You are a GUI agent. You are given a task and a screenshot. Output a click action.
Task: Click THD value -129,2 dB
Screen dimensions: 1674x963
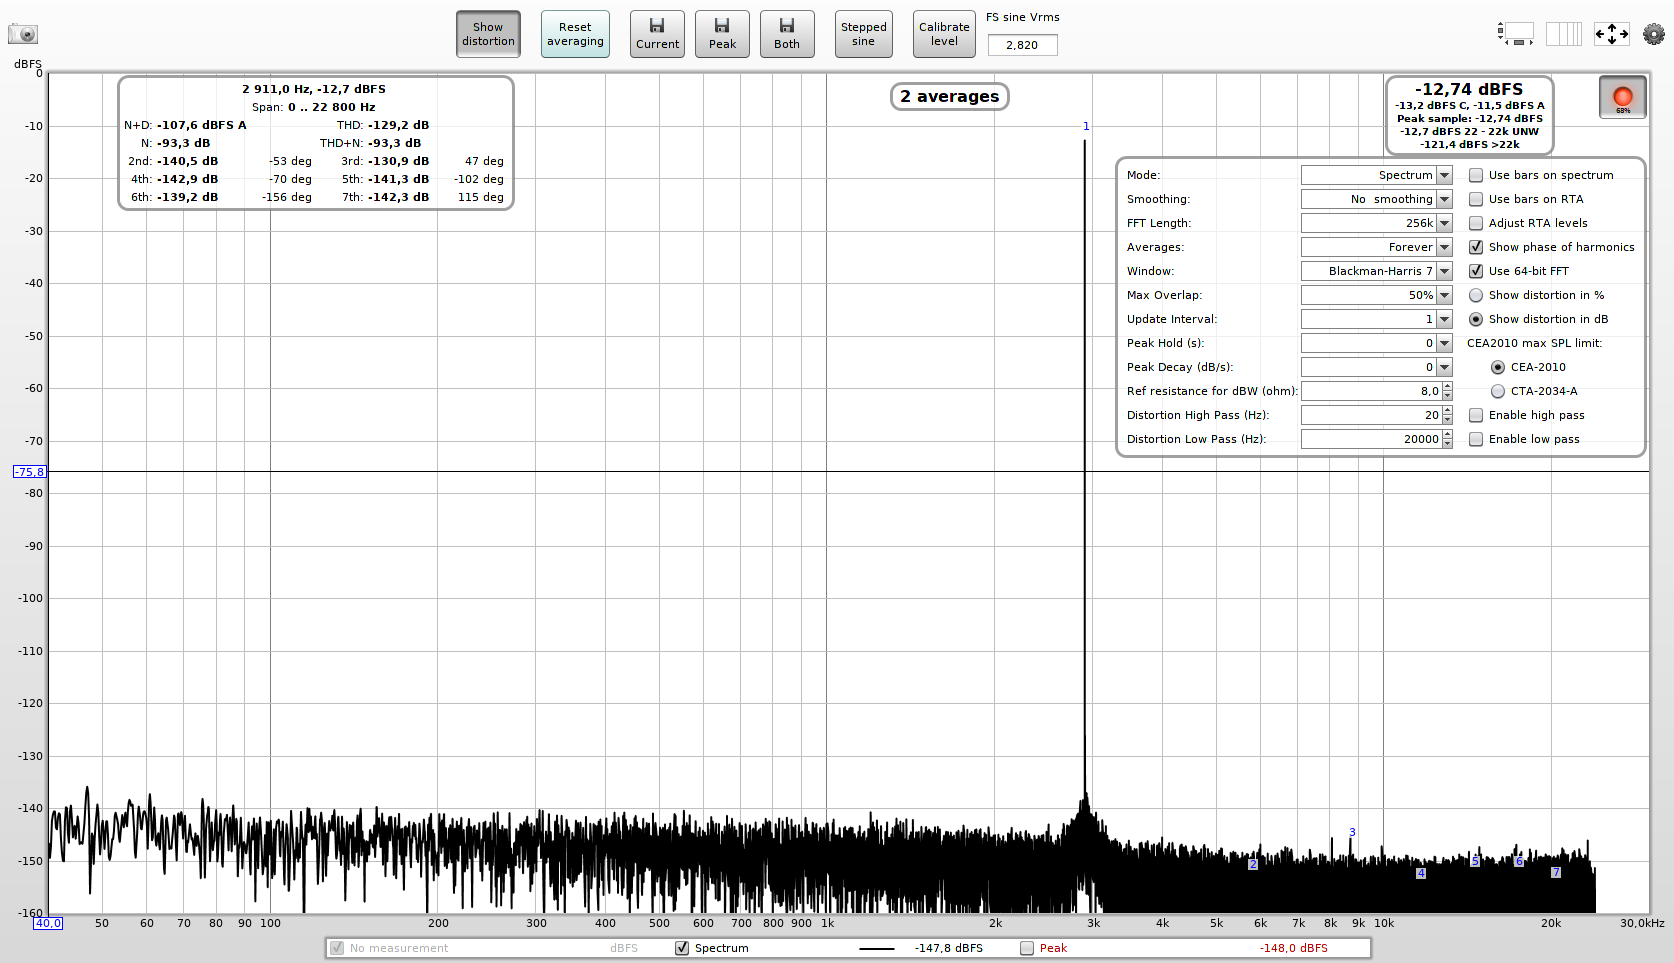click(399, 125)
